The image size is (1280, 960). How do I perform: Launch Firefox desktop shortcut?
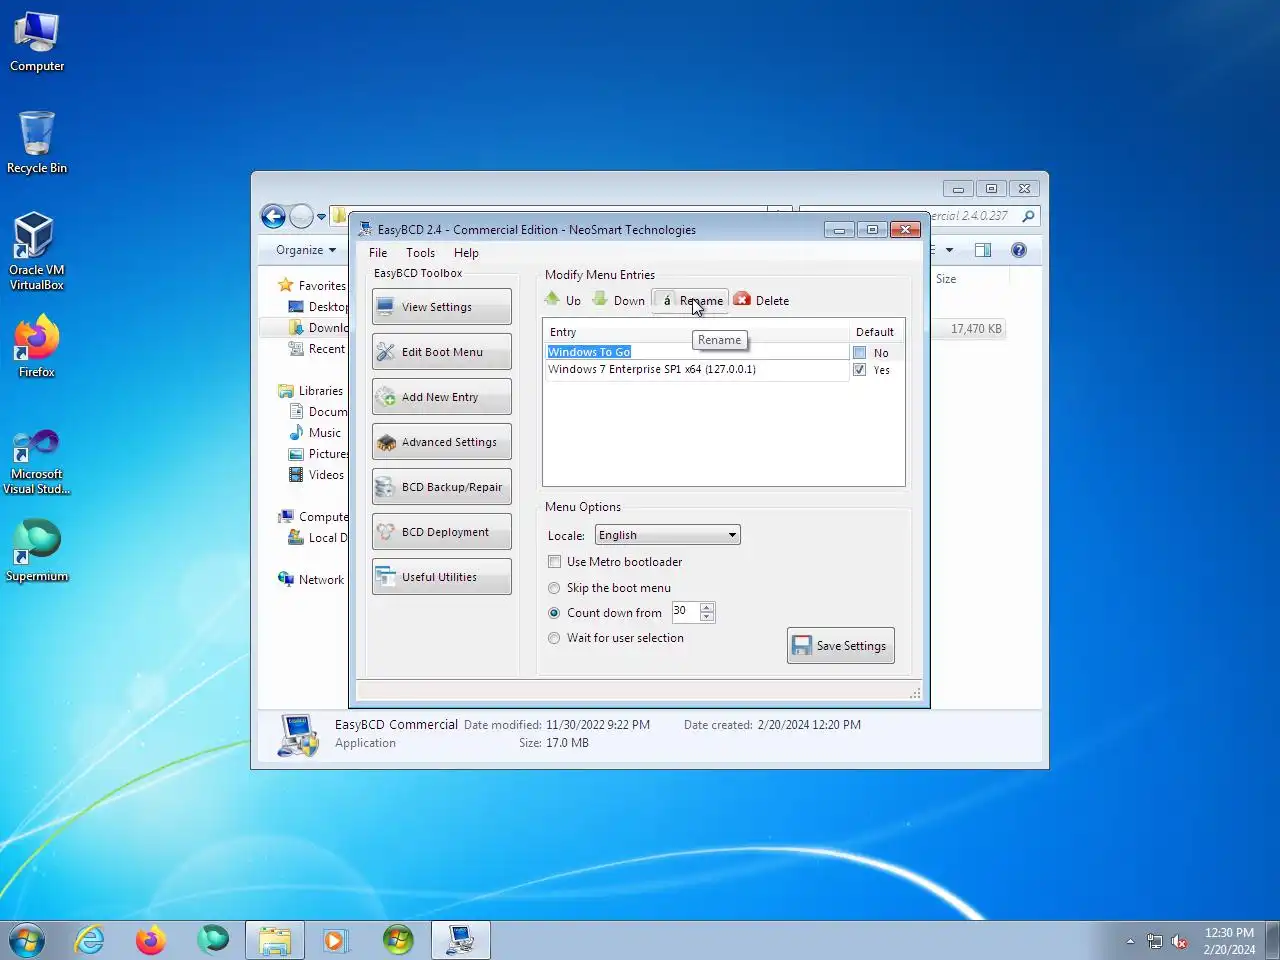coord(37,347)
